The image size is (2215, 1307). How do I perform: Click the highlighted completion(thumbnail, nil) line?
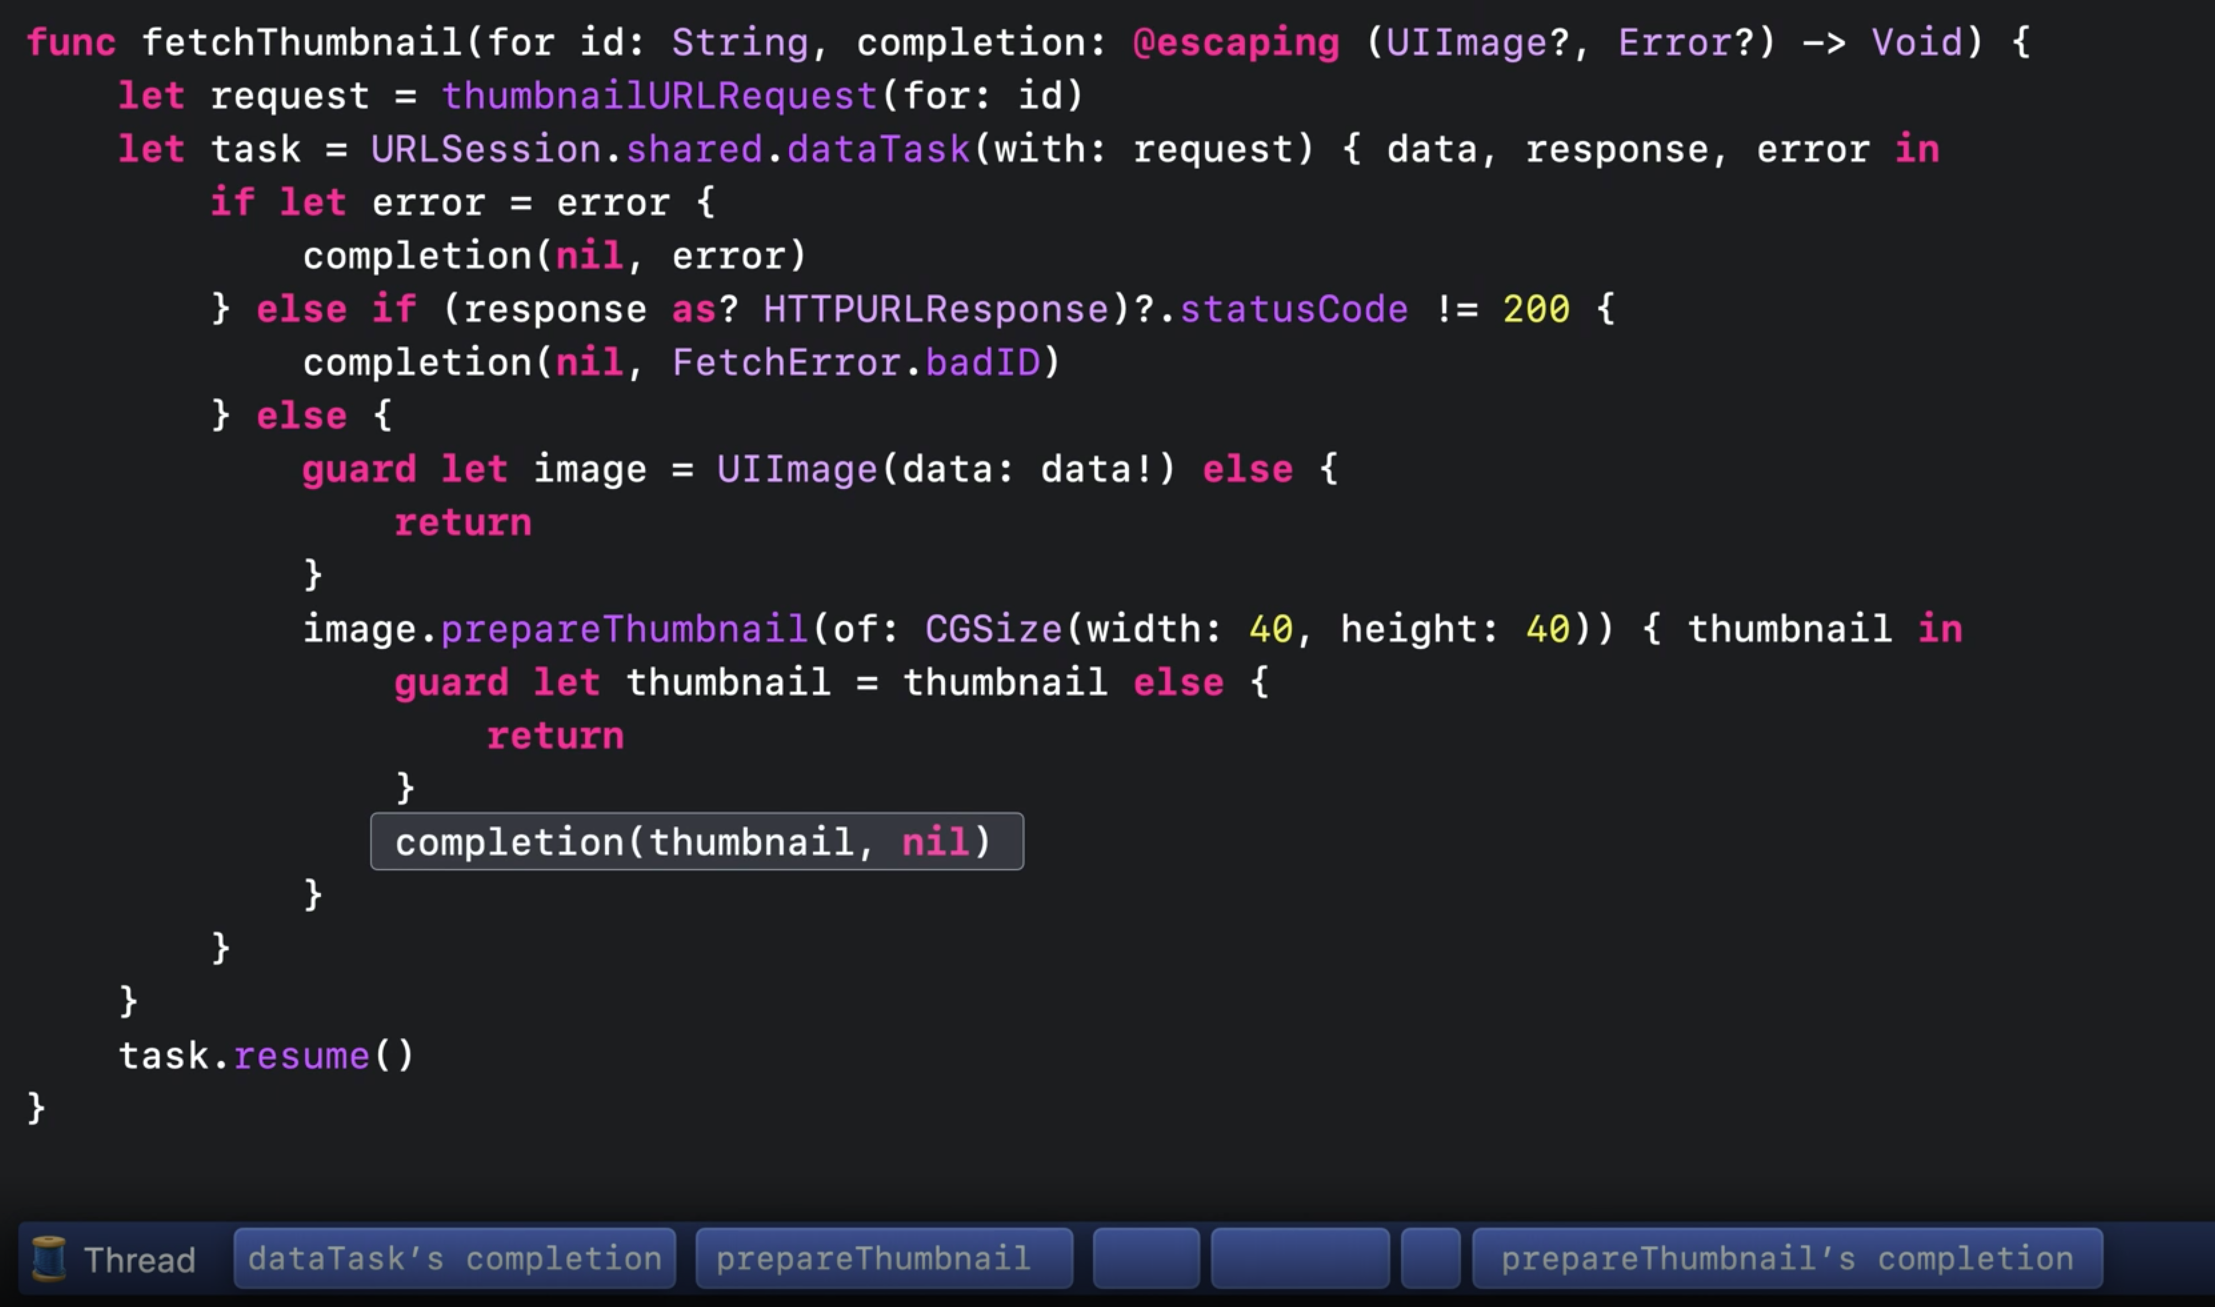point(696,842)
